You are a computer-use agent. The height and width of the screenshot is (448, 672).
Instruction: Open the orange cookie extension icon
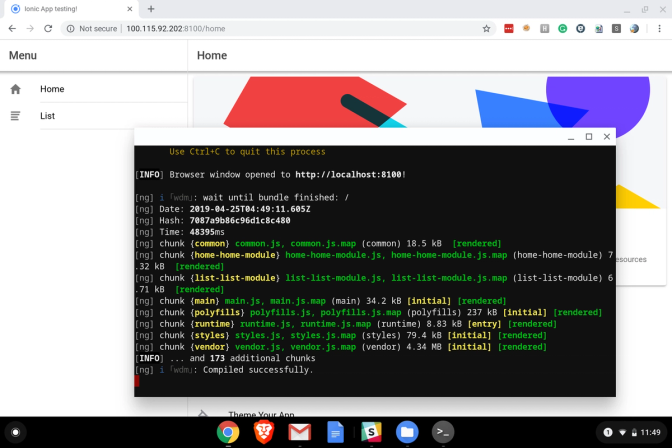[526, 28]
